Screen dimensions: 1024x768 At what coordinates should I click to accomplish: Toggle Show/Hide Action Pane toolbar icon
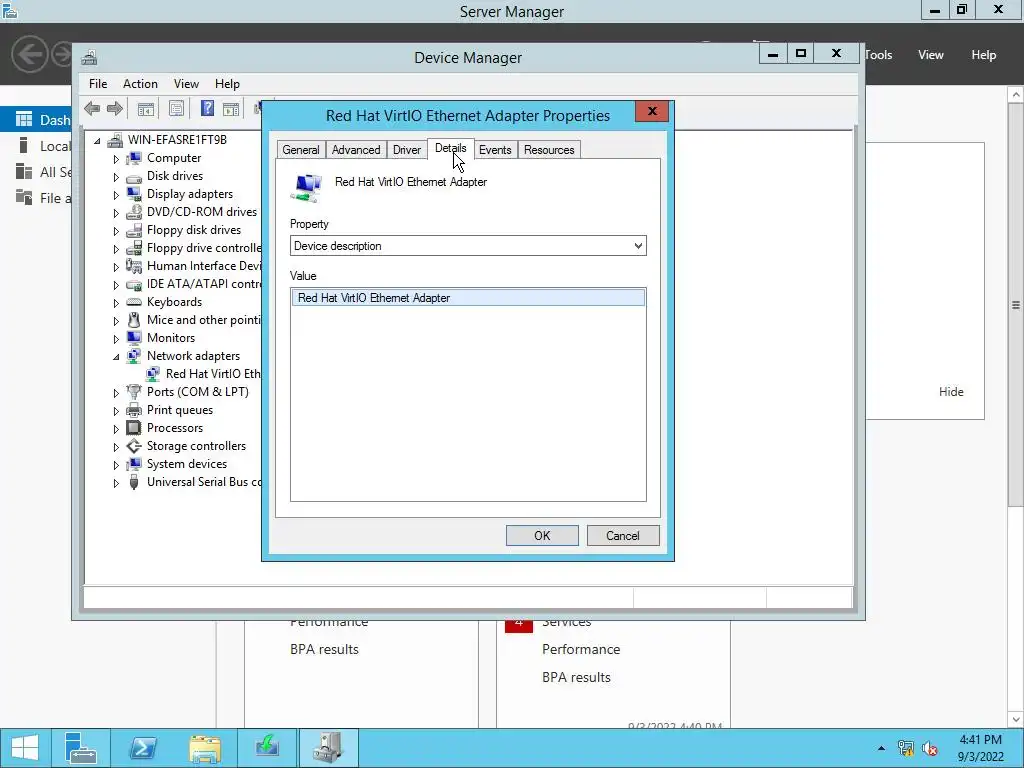(231, 109)
